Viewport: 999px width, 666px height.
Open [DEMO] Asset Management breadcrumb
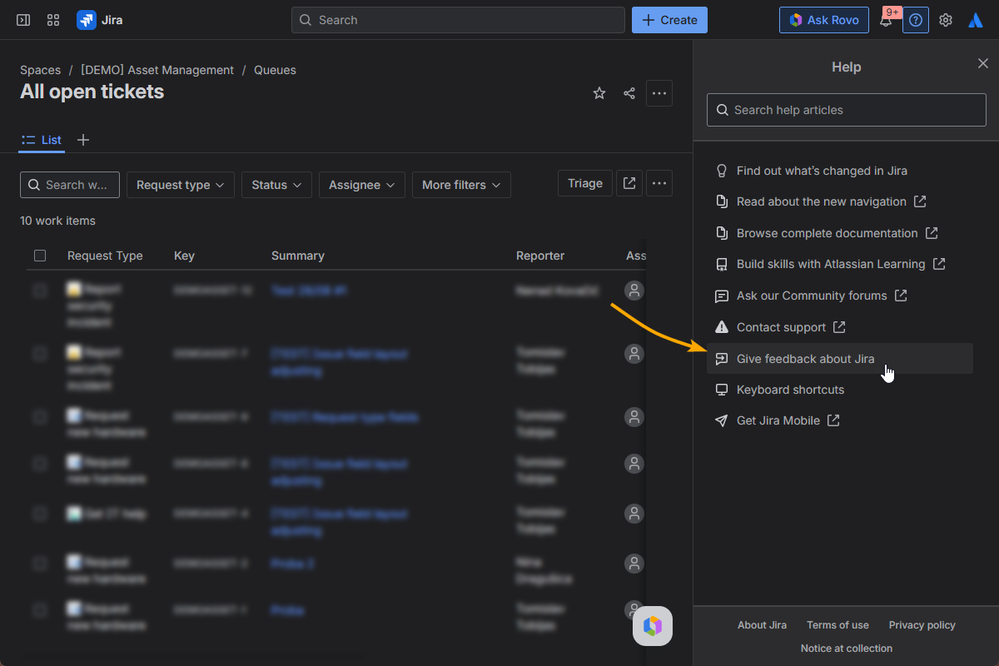(x=157, y=70)
